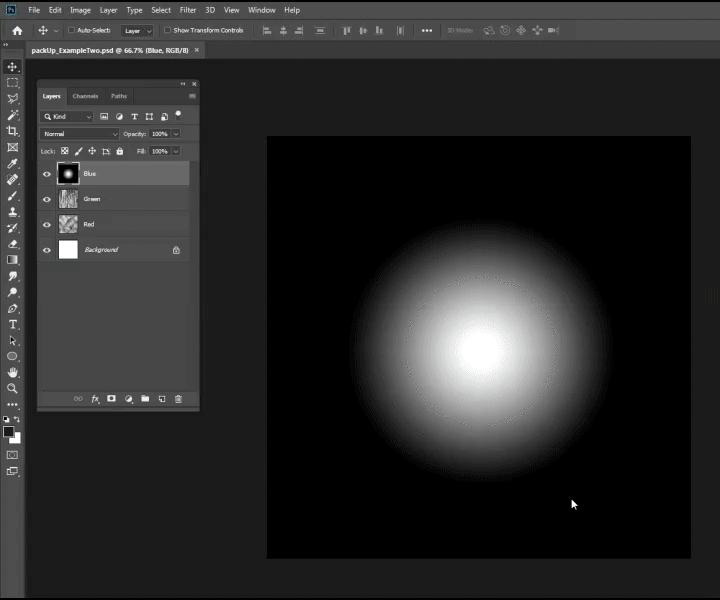Toggle visibility of the Red layer
The image size is (720, 600).
coord(47,225)
